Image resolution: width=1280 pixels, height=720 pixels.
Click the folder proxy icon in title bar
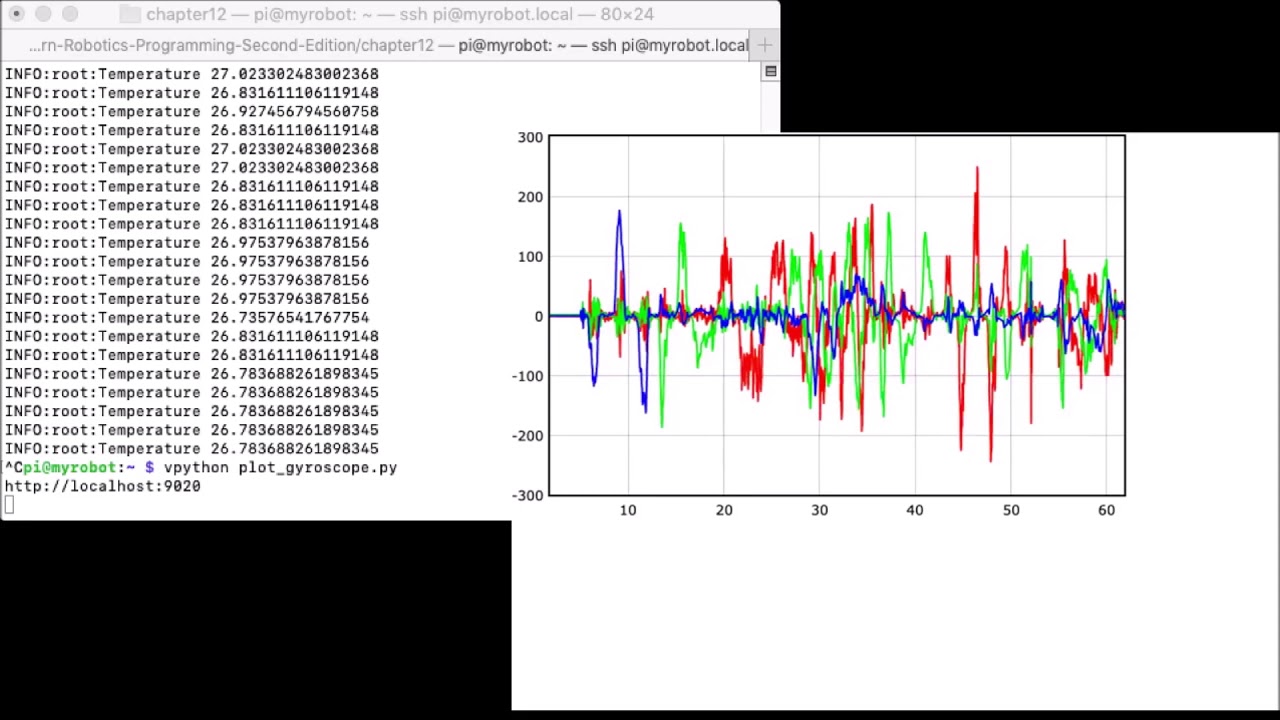[x=130, y=14]
